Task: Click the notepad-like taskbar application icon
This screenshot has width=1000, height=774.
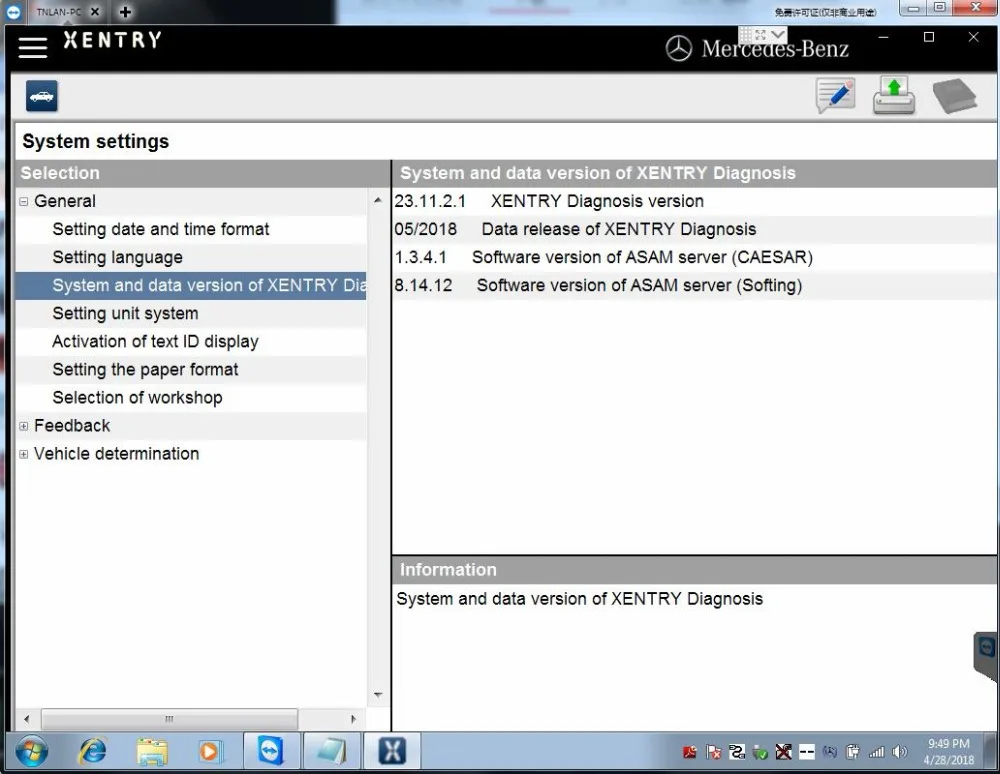Action: [331, 751]
